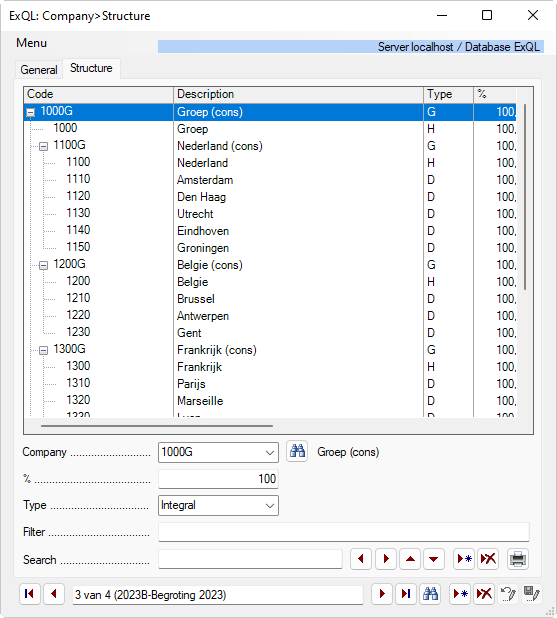Switch to the General tab
Image resolution: width=557 pixels, height=618 pixels.
tap(39, 70)
